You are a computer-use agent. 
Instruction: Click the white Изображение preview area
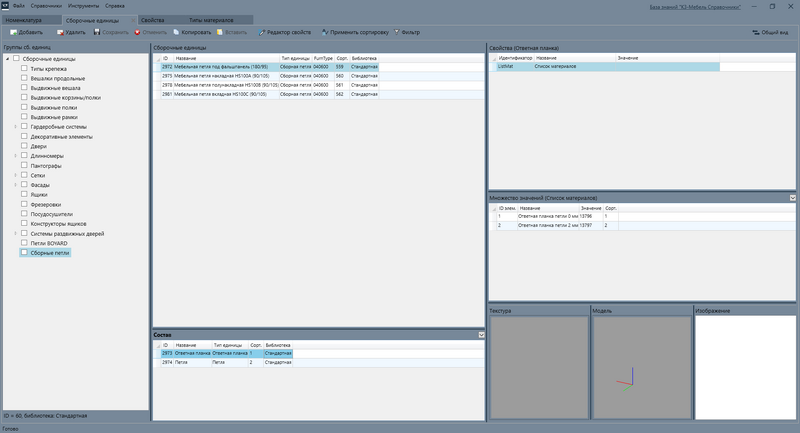point(745,367)
